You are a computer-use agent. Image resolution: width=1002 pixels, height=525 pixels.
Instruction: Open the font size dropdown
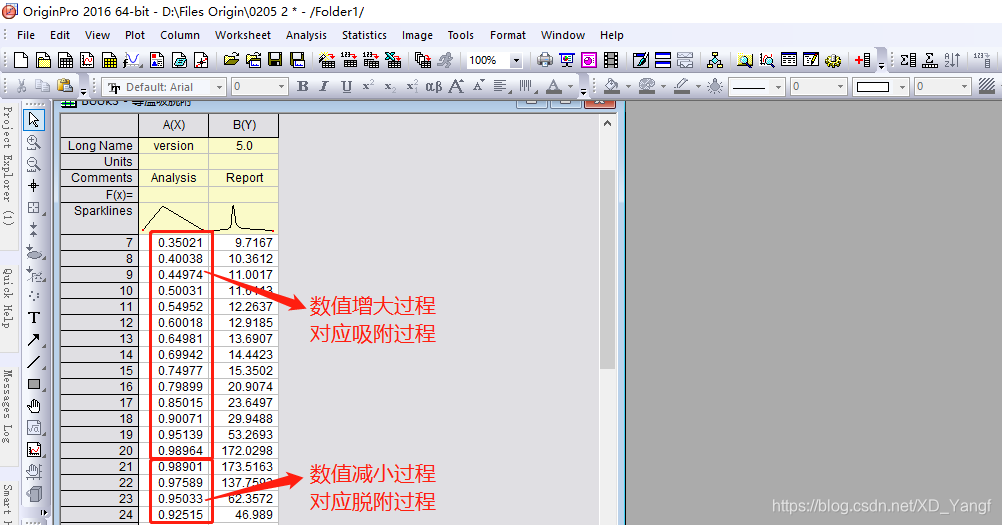click(x=281, y=86)
